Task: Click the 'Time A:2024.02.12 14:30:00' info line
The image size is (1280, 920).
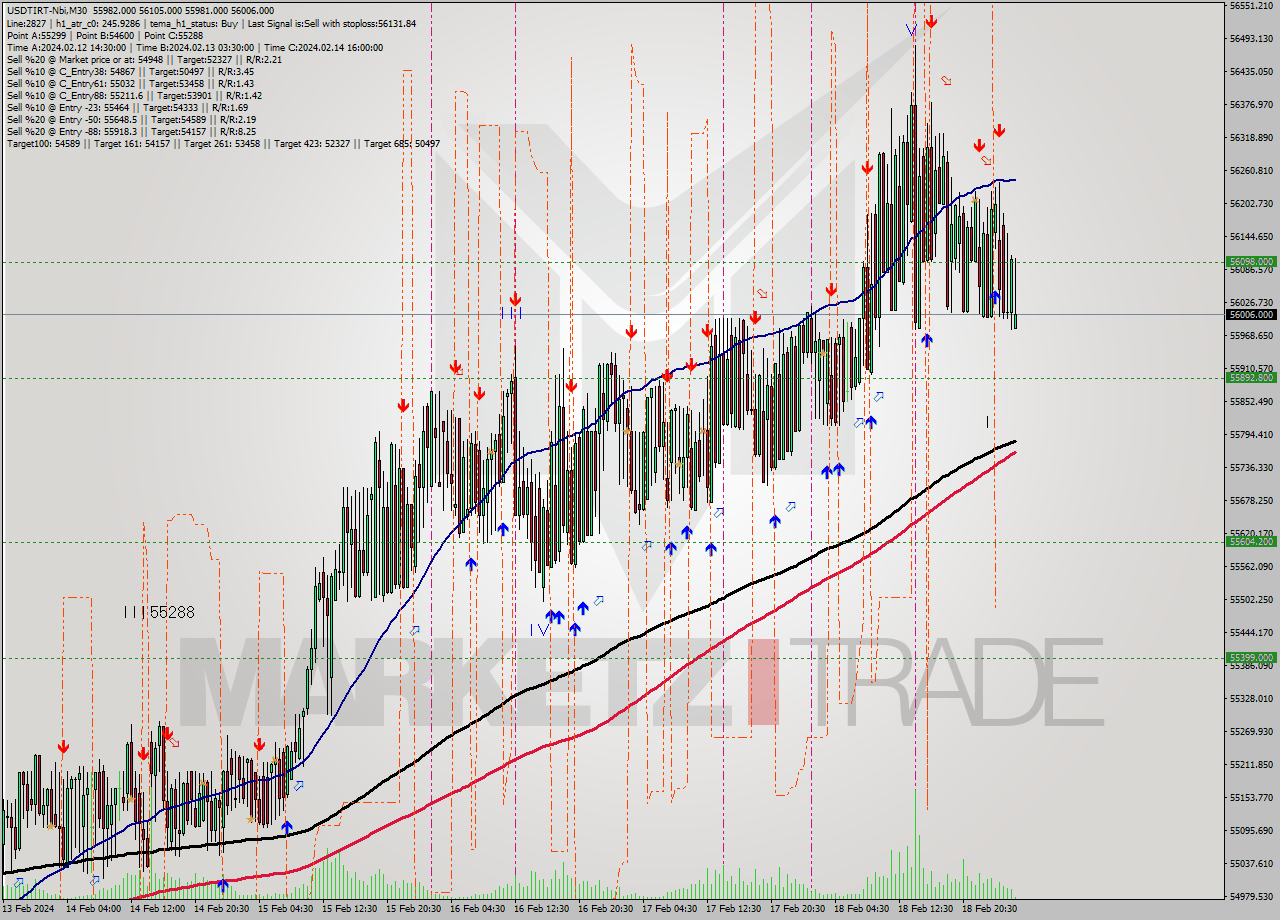Action: pyautogui.click(x=194, y=47)
